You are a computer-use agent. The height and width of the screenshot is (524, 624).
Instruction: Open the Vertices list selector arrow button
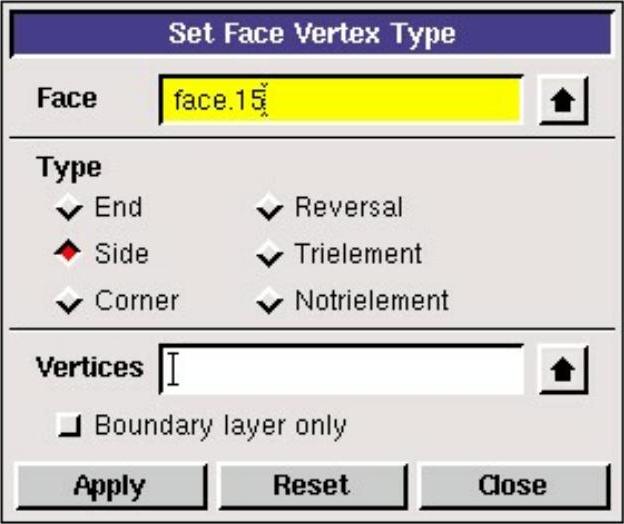(x=564, y=371)
